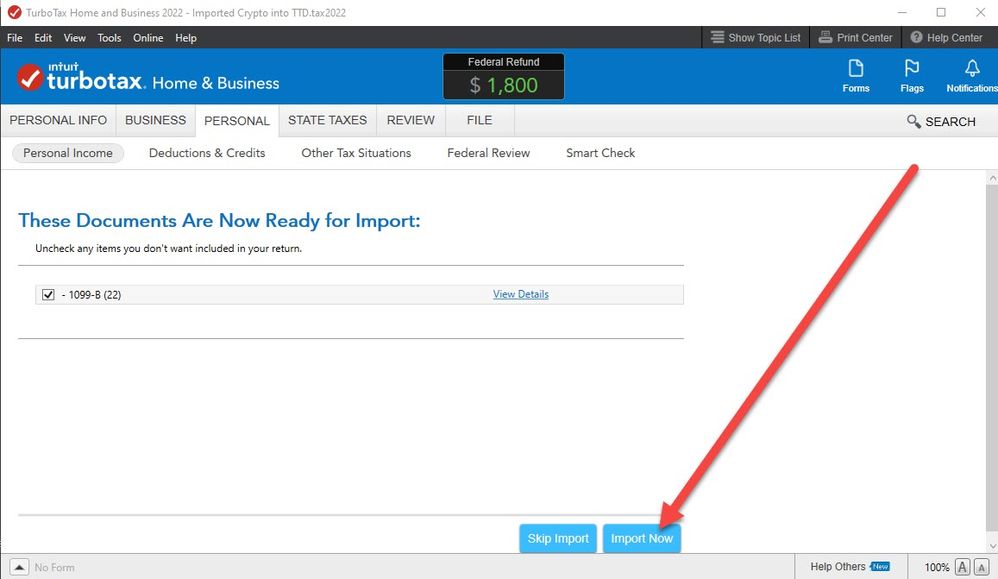The width and height of the screenshot is (998, 579).
Task: Expand the No Form panel arrow
Action: coord(19,567)
